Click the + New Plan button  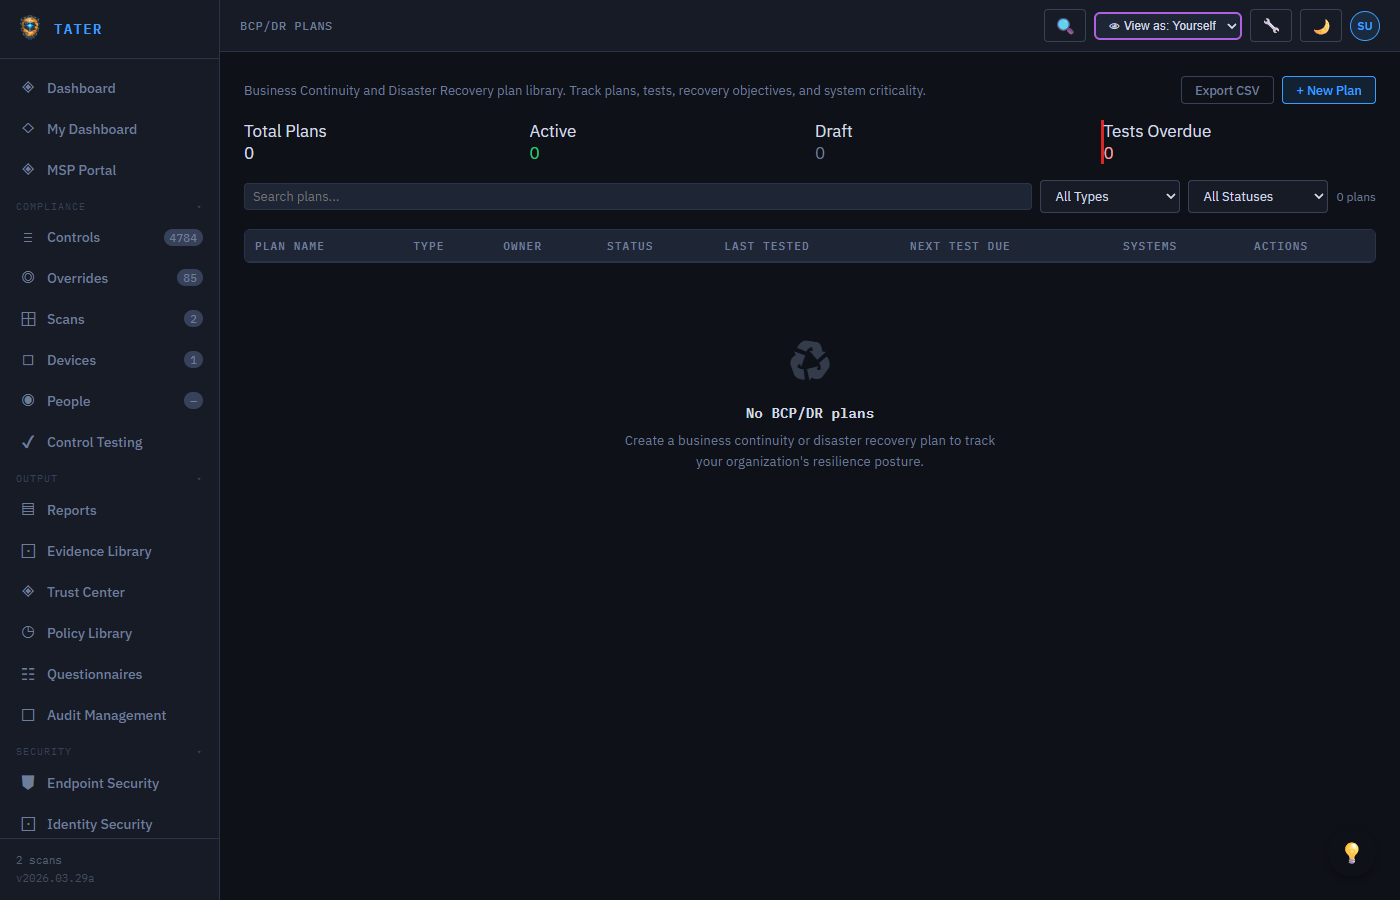1329,90
